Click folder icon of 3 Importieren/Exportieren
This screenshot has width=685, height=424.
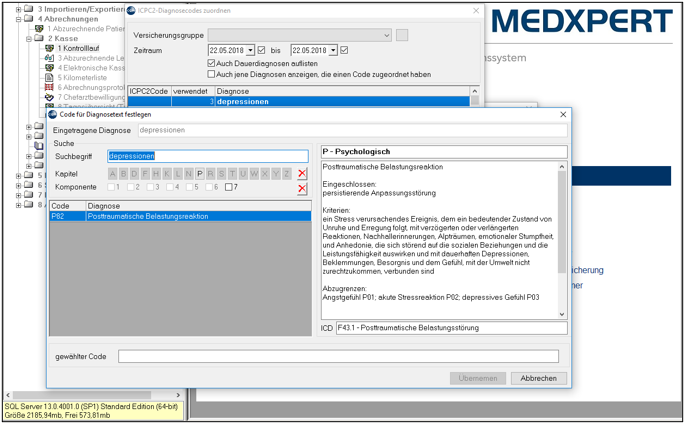[x=29, y=9]
